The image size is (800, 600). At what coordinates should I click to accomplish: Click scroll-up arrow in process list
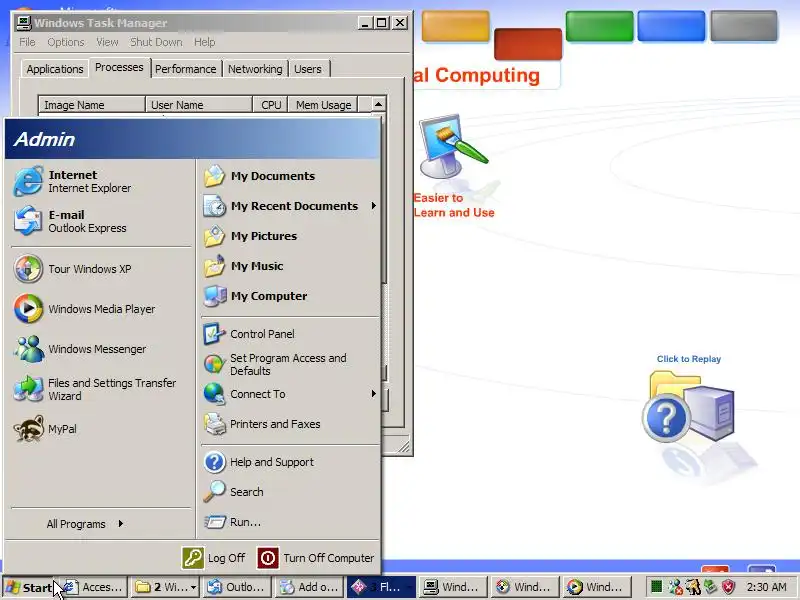(x=378, y=104)
